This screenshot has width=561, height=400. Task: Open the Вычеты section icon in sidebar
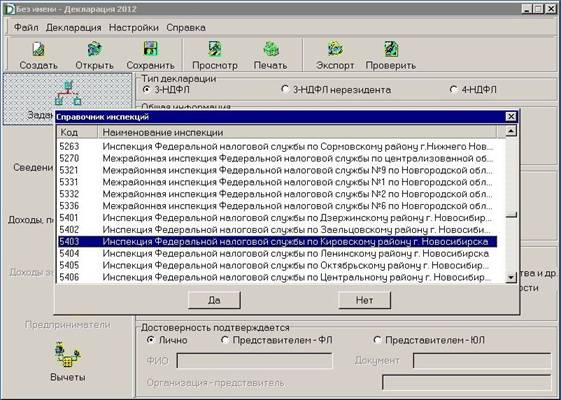point(68,355)
